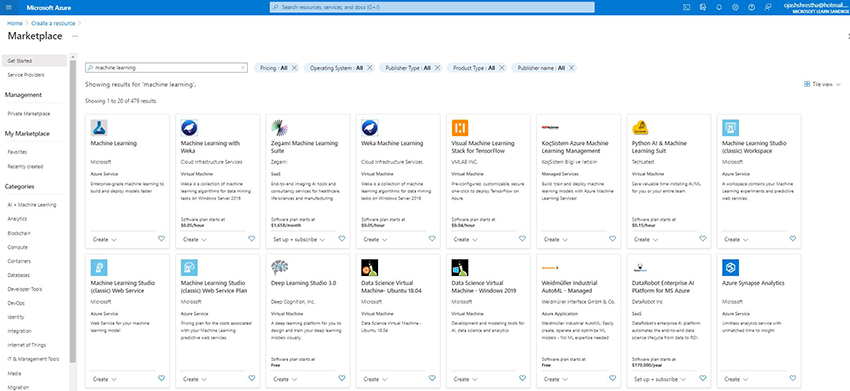Expand Create dropdown on Machine Learning tile
Image resolution: width=850 pixels, height=391 pixels.
tap(105, 239)
